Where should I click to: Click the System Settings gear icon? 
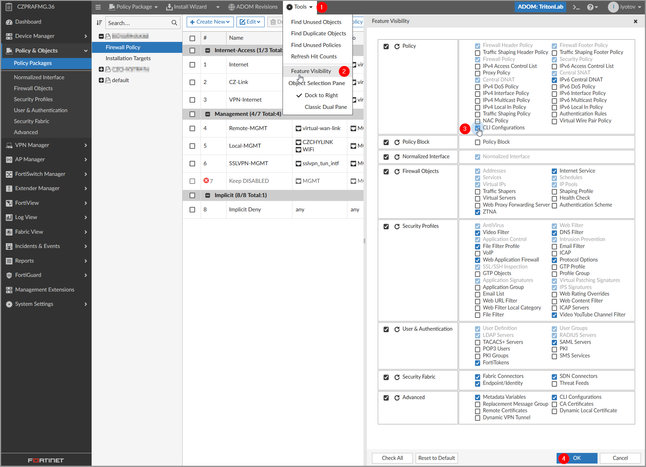(9, 304)
